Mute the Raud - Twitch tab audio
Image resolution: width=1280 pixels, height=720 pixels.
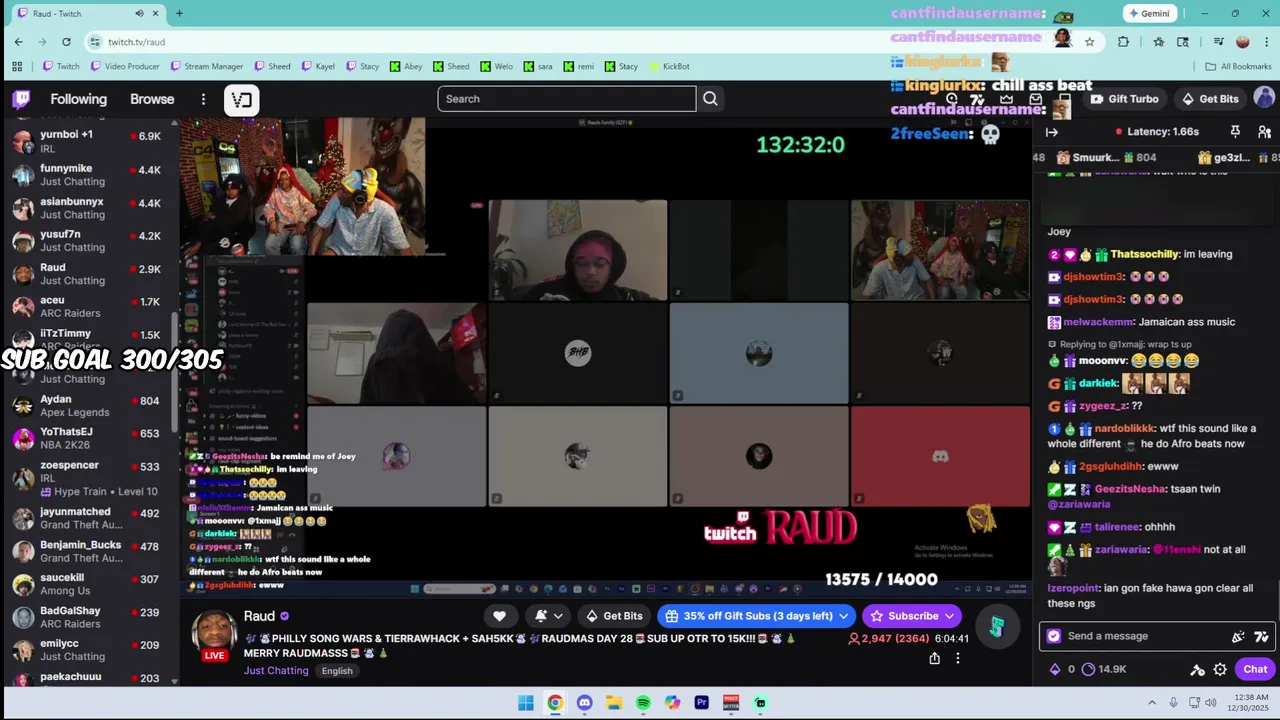click(x=139, y=13)
